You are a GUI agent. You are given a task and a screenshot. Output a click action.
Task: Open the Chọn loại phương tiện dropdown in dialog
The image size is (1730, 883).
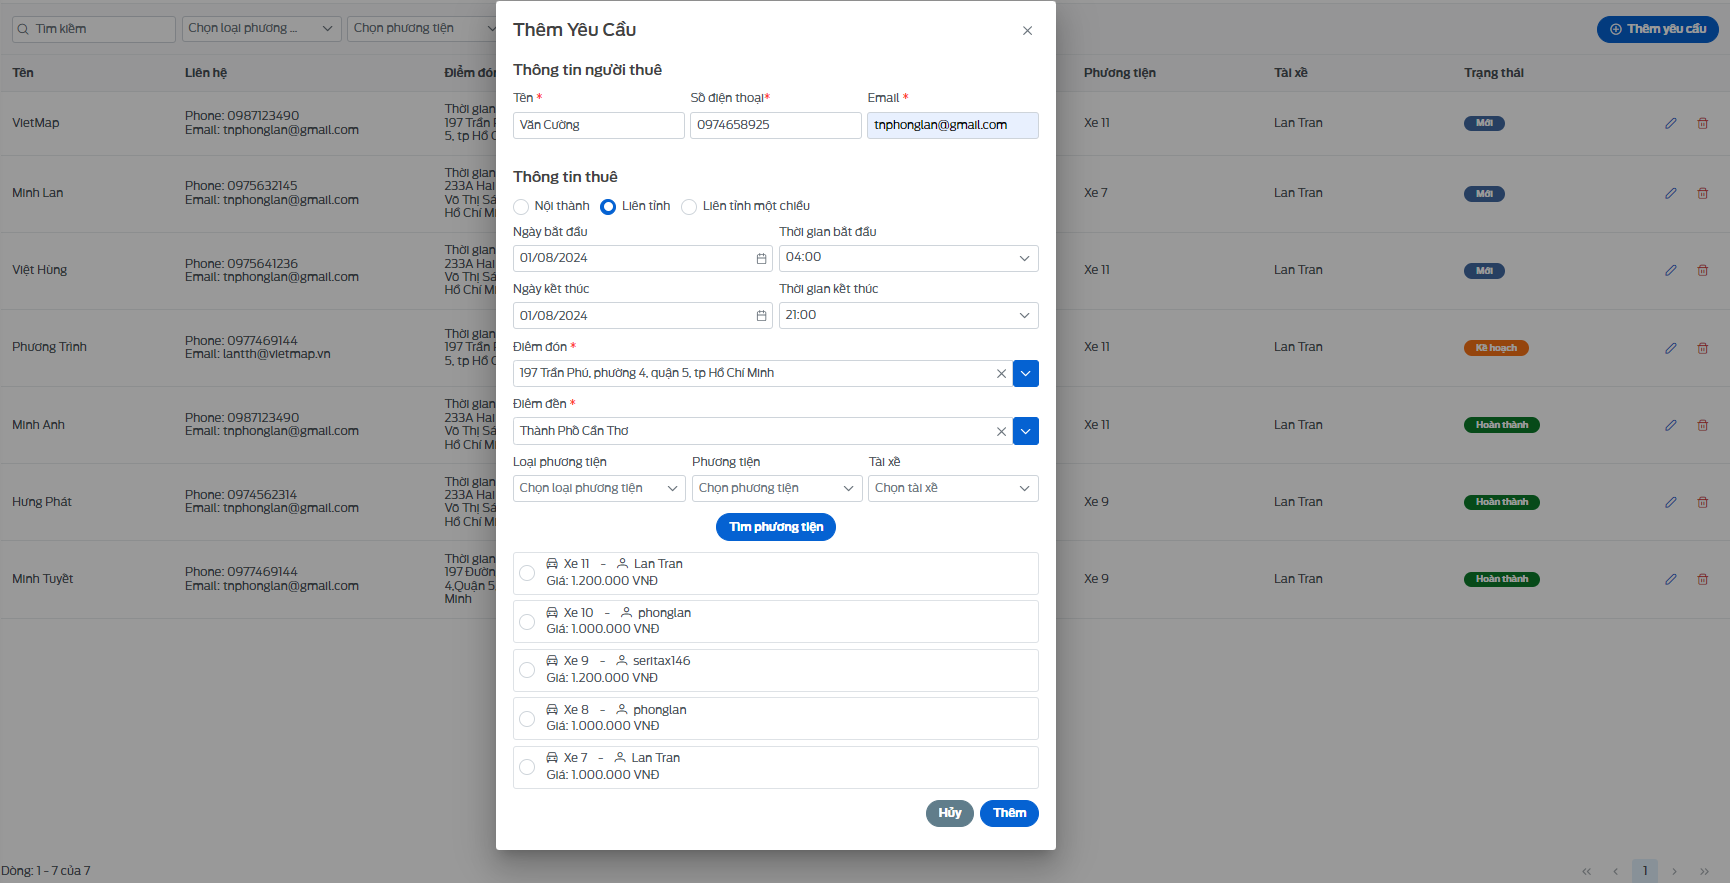click(x=599, y=488)
